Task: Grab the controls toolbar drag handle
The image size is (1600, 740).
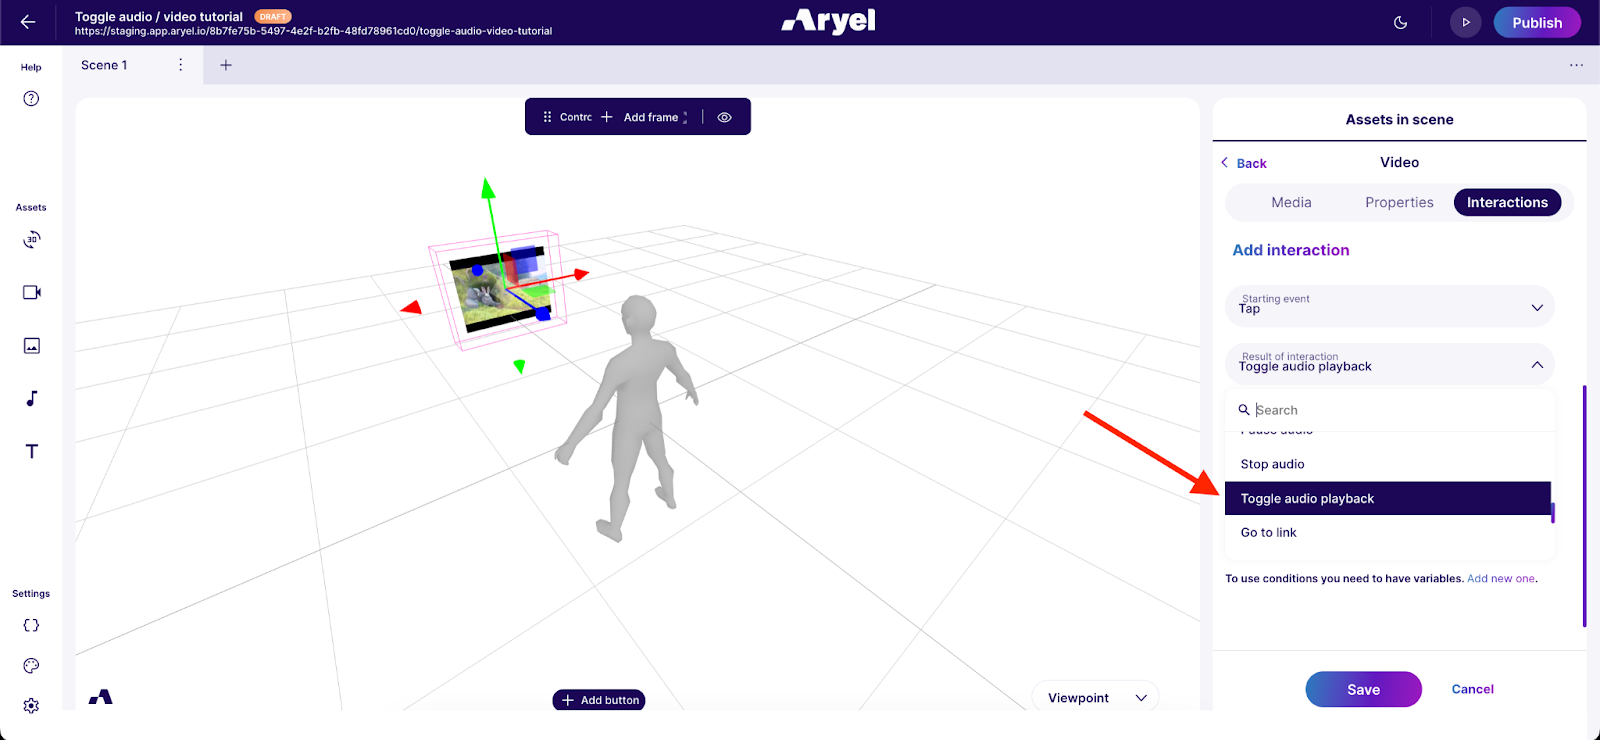Action: (x=547, y=117)
